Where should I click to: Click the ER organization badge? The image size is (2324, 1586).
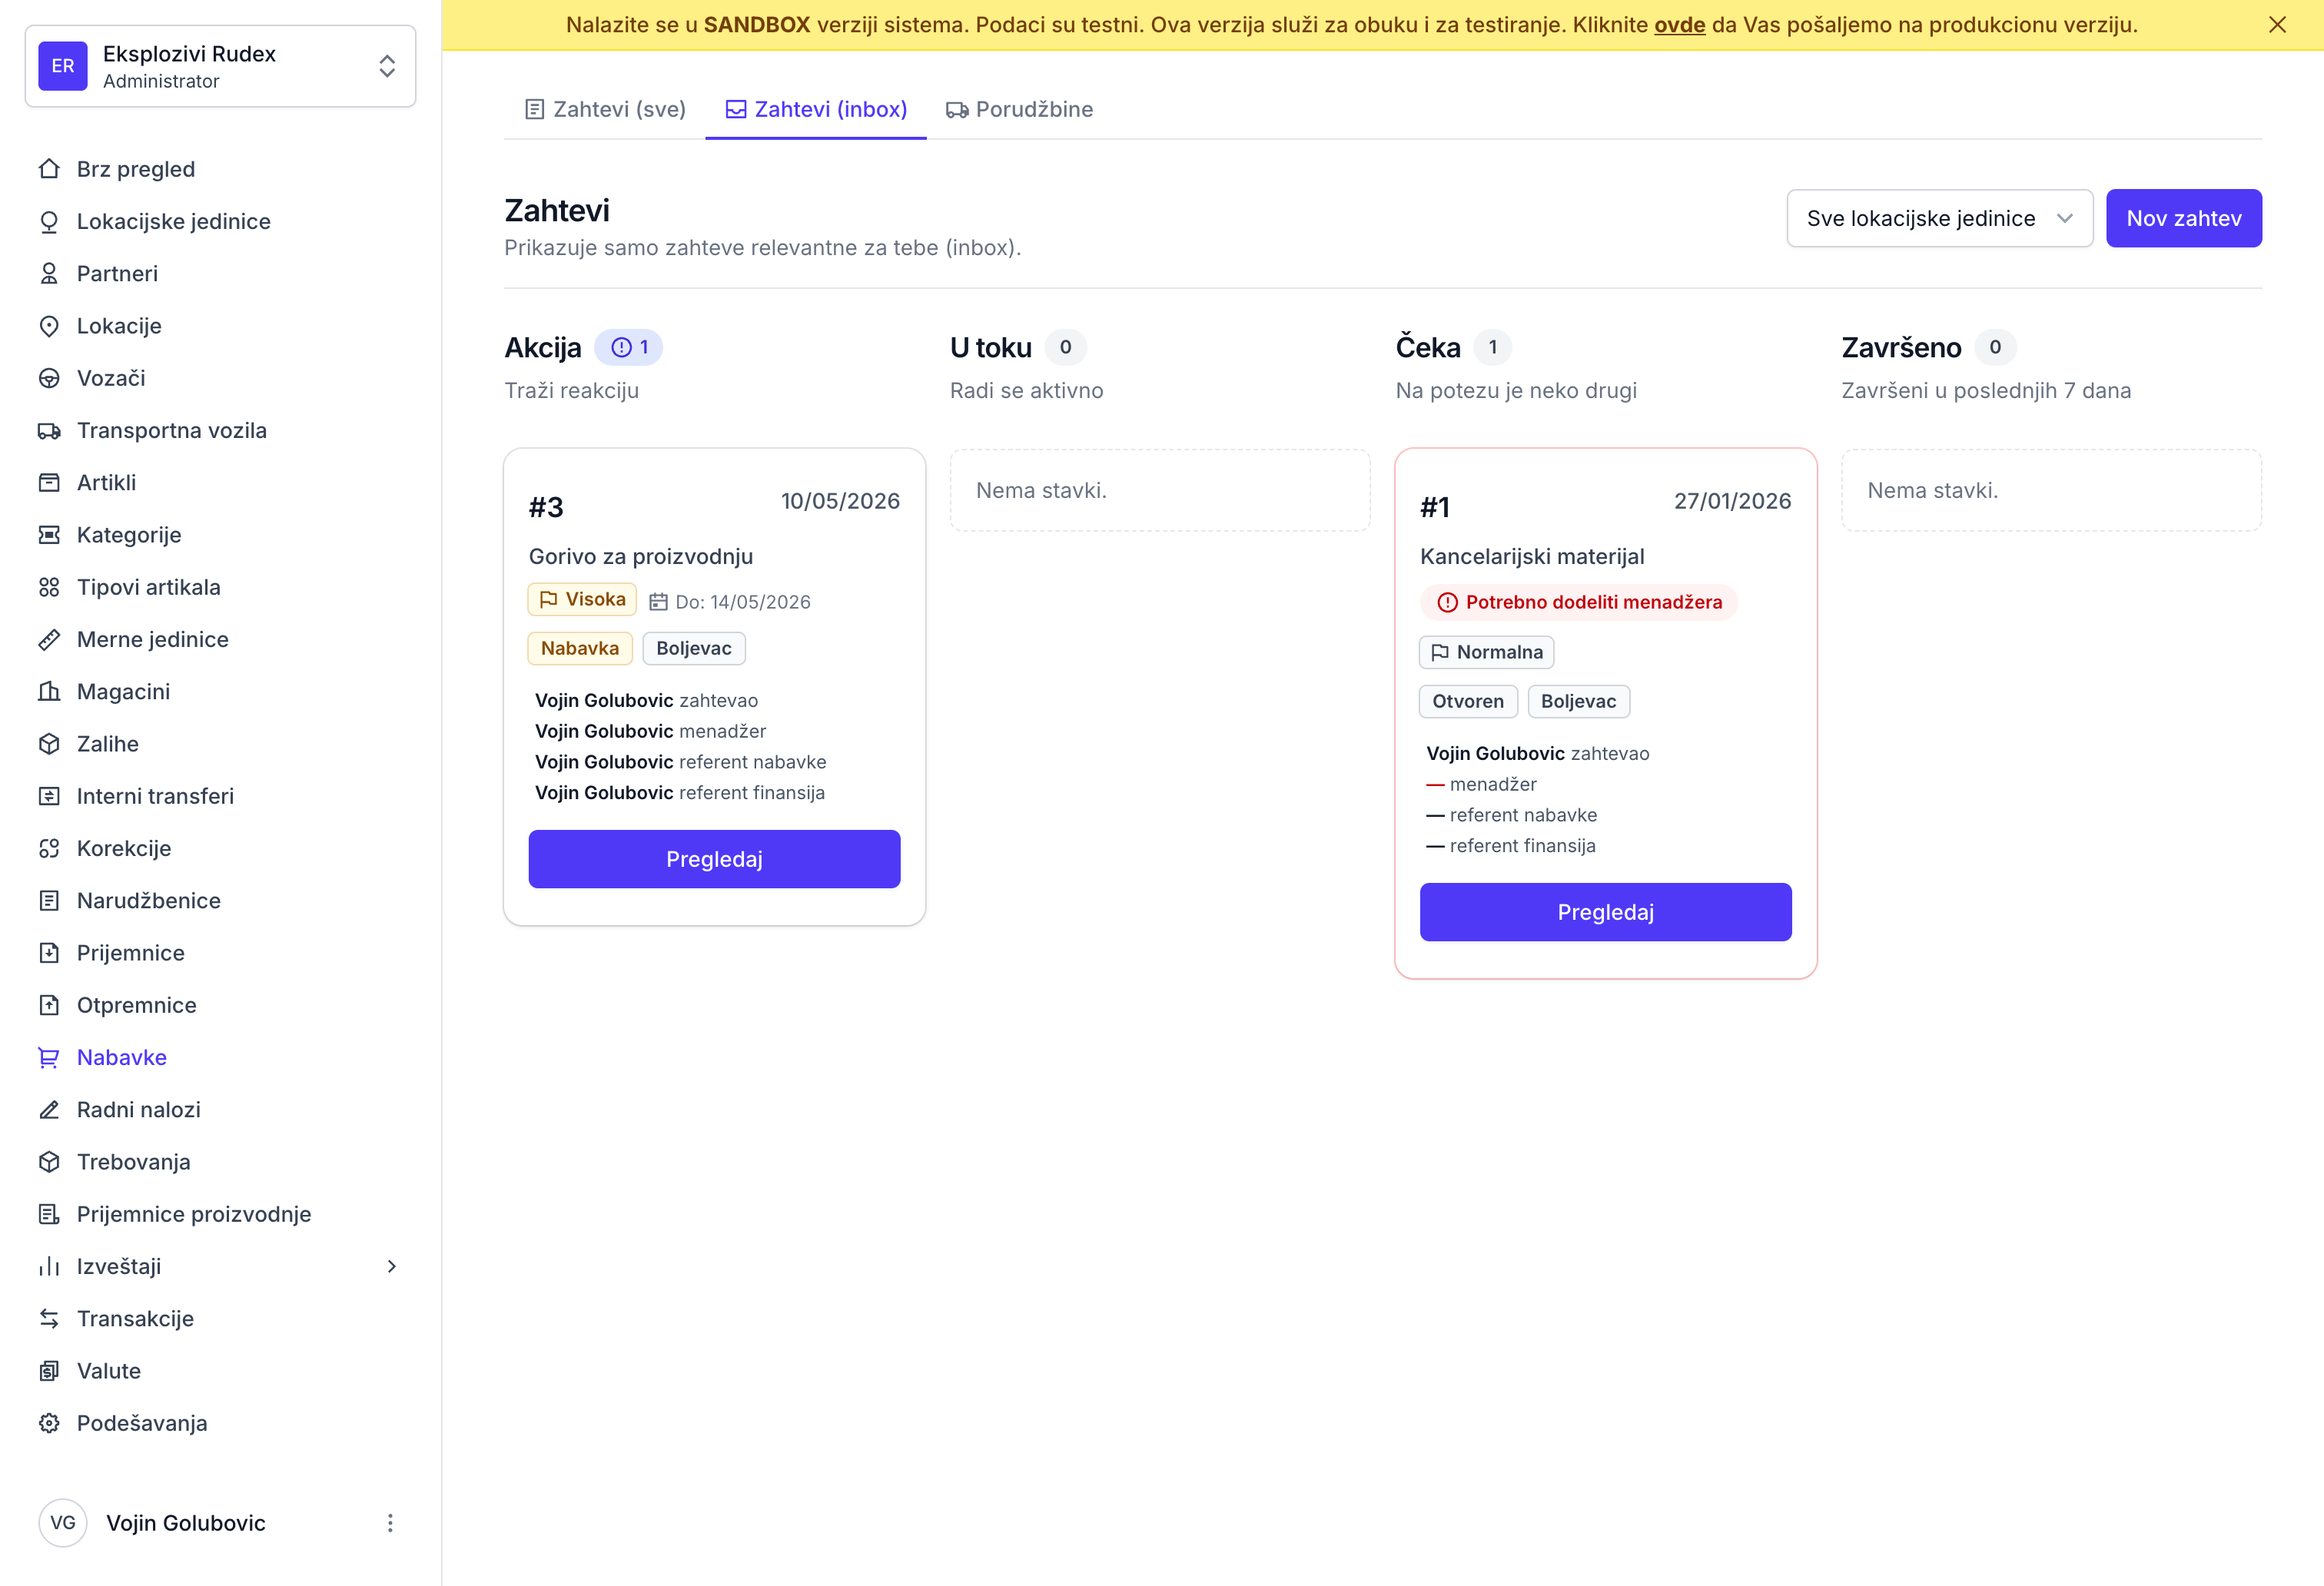pyautogui.click(x=63, y=66)
